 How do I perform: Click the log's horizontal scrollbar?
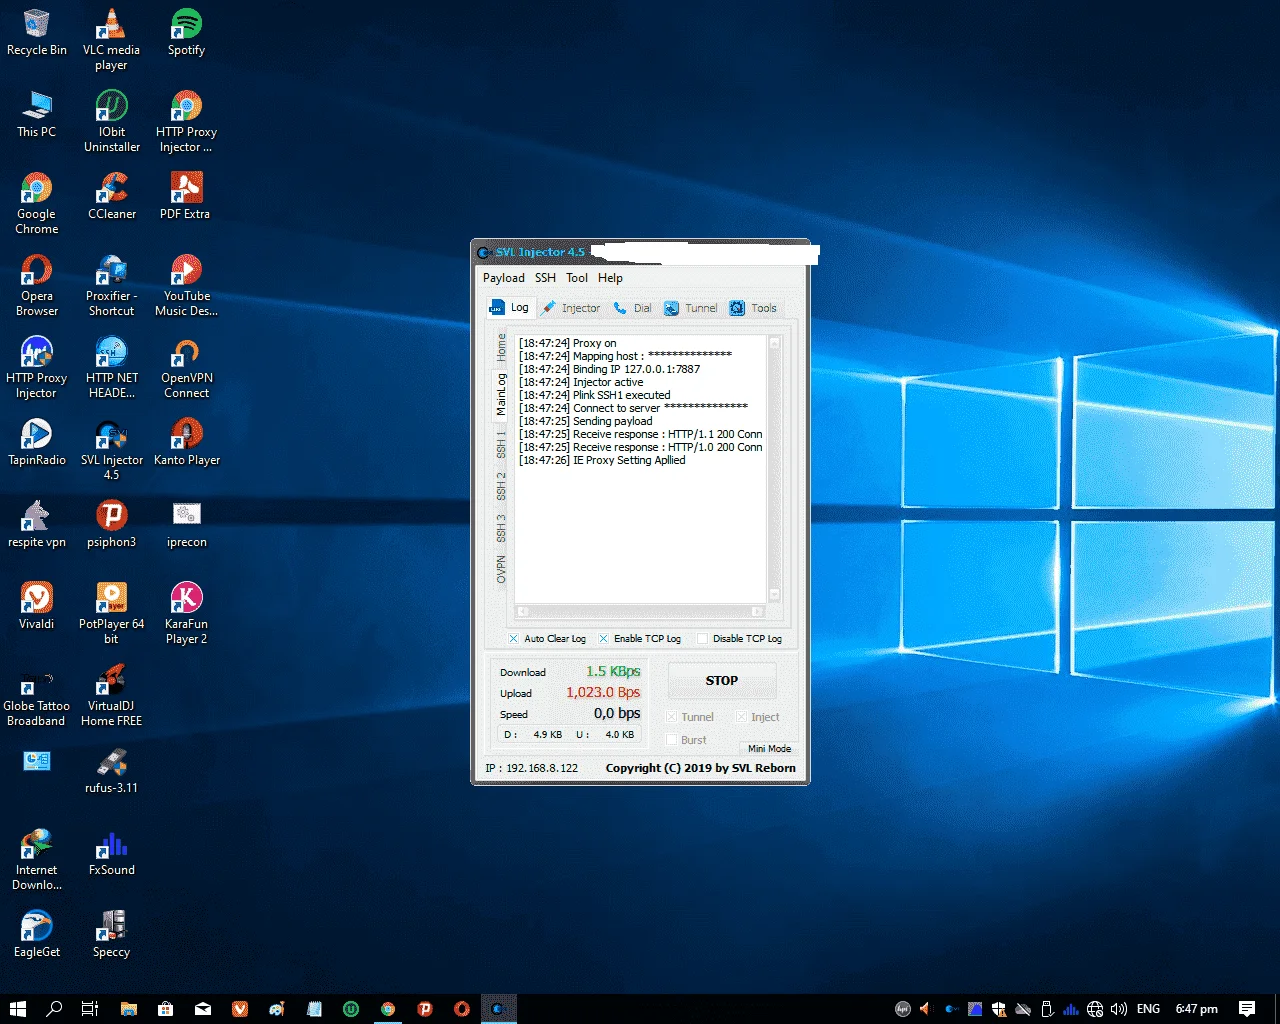pyautogui.click(x=640, y=611)
